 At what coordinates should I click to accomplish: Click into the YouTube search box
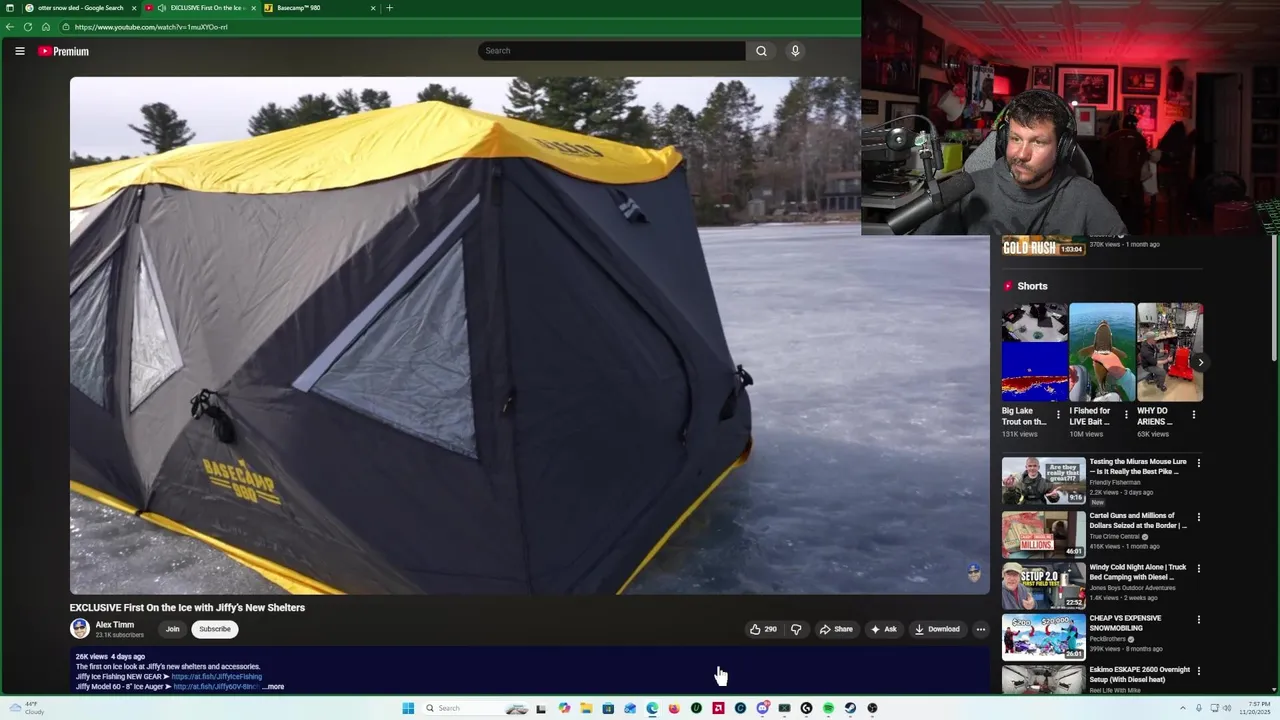pos(611,51)
